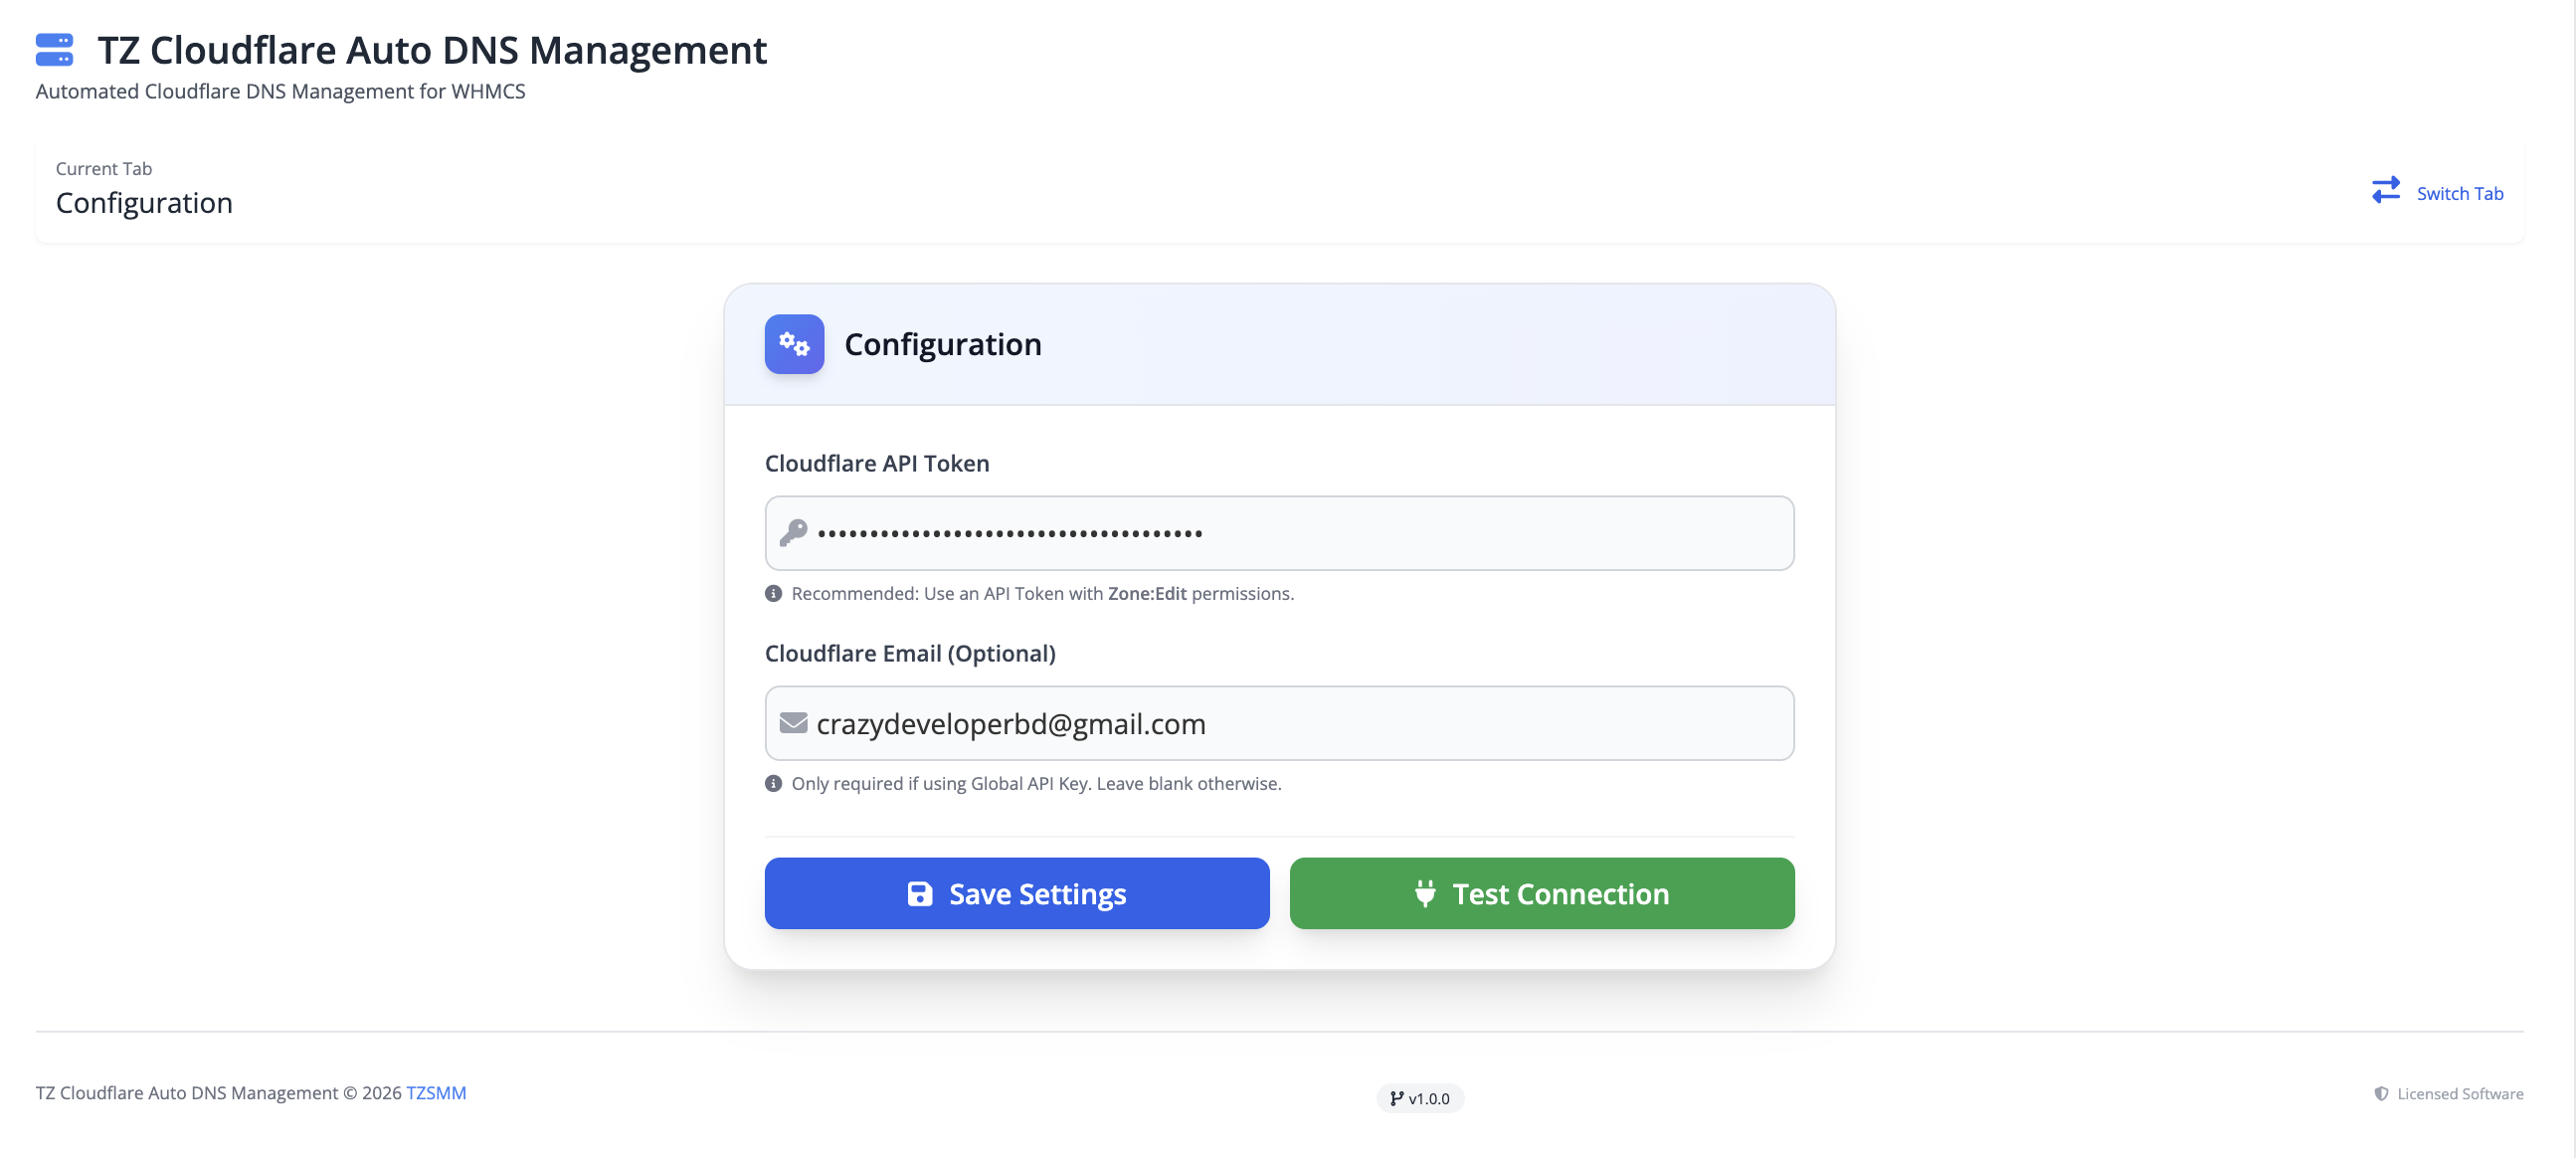Screen dimensions: 2576x1158
Task: Click the Configuration current tab label
Action: pos(144,203)
